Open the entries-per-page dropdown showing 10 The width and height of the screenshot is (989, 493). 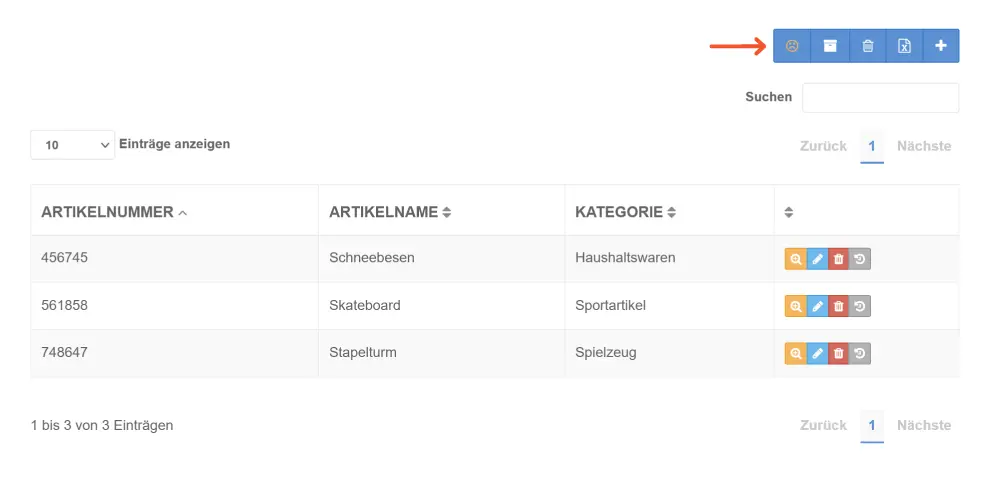pyautogui.click(x=73, y=145)
